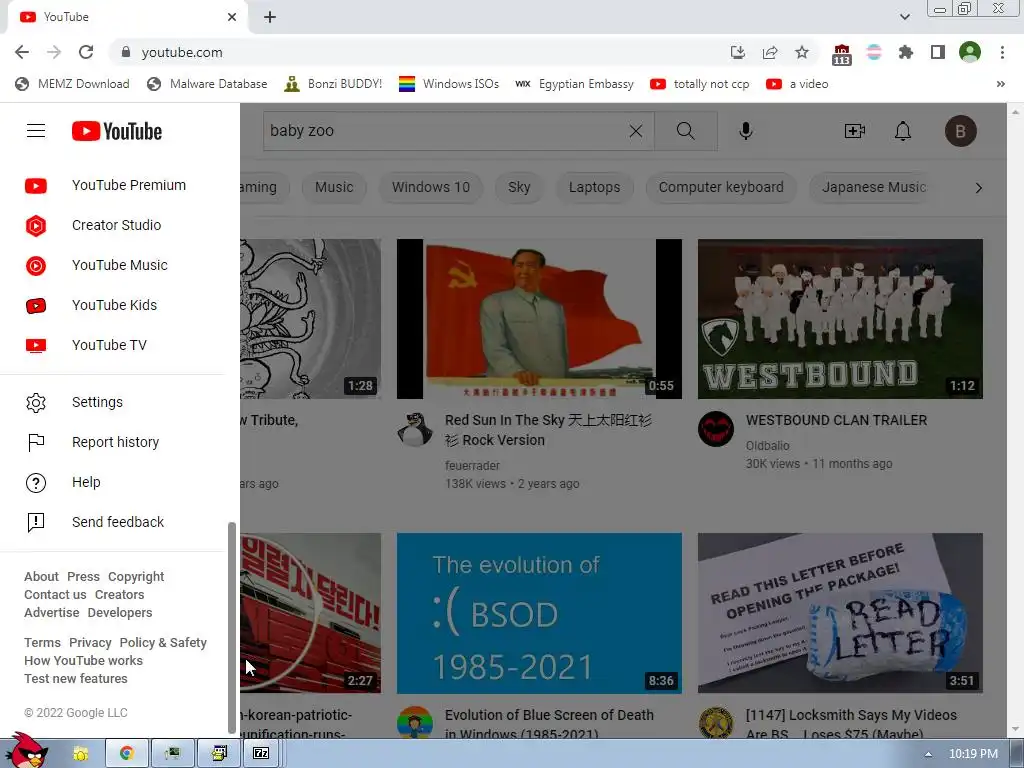Open the Windows ISOs bookmark

pyautogui.click(x=449, y=84)
